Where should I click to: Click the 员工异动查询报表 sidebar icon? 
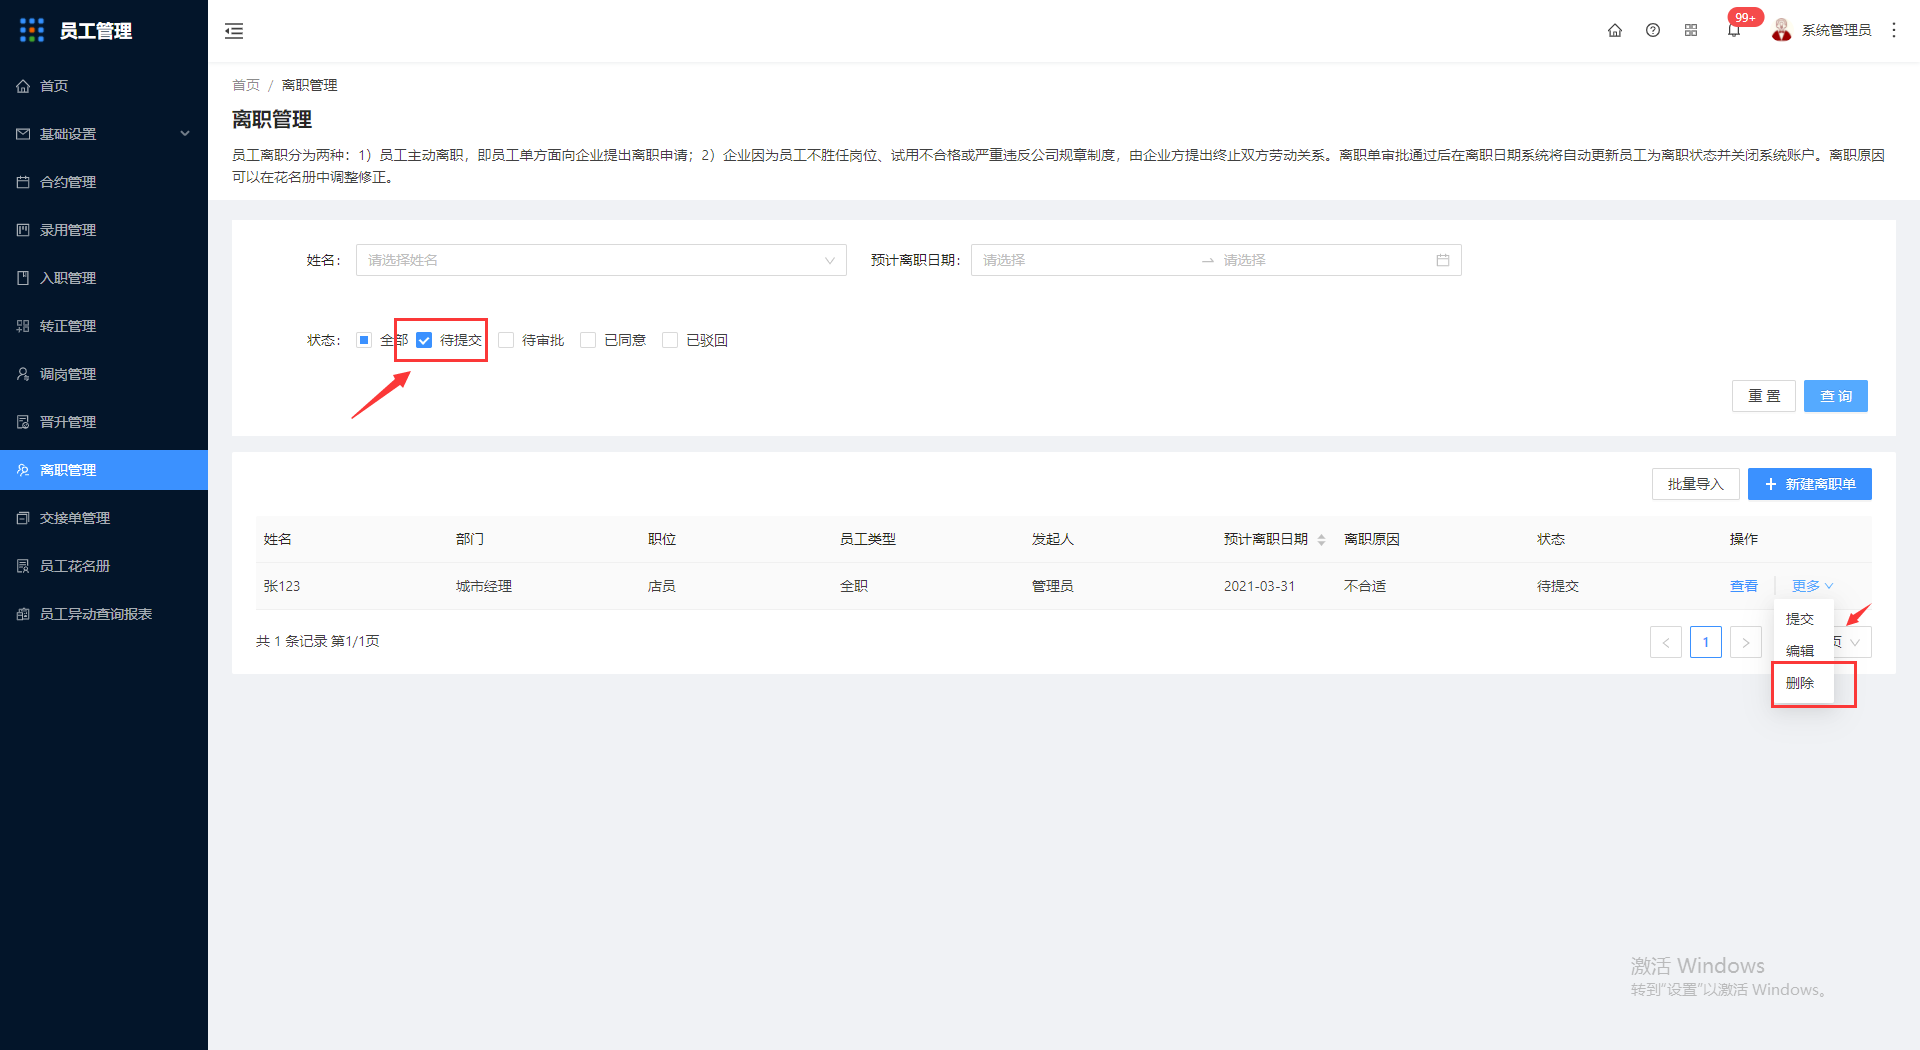pyautogui.click(x=23, y=614)
